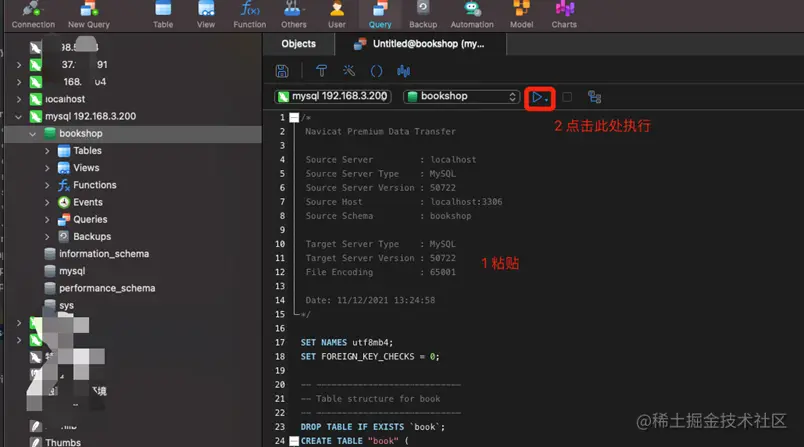Viewport: 804px width, 447px height.
Task: Expand the Queries node
Action: point(47,220)
